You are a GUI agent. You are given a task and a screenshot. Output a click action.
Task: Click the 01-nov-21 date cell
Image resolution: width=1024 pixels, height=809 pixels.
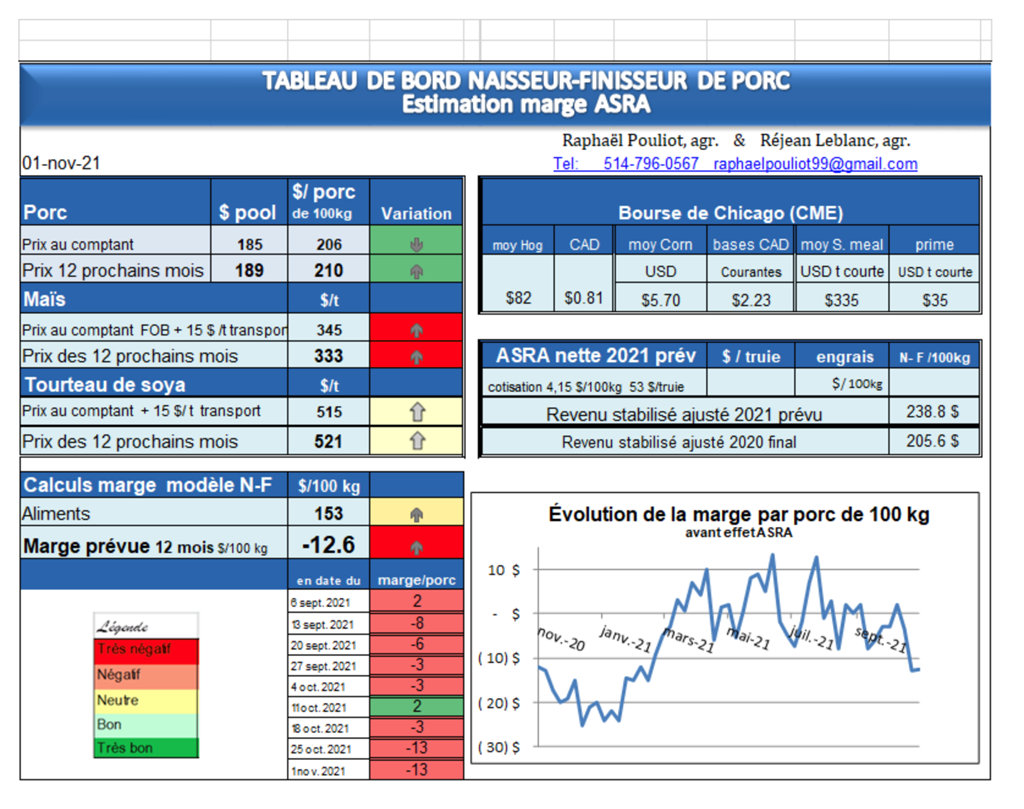click(x=60, y=164)
